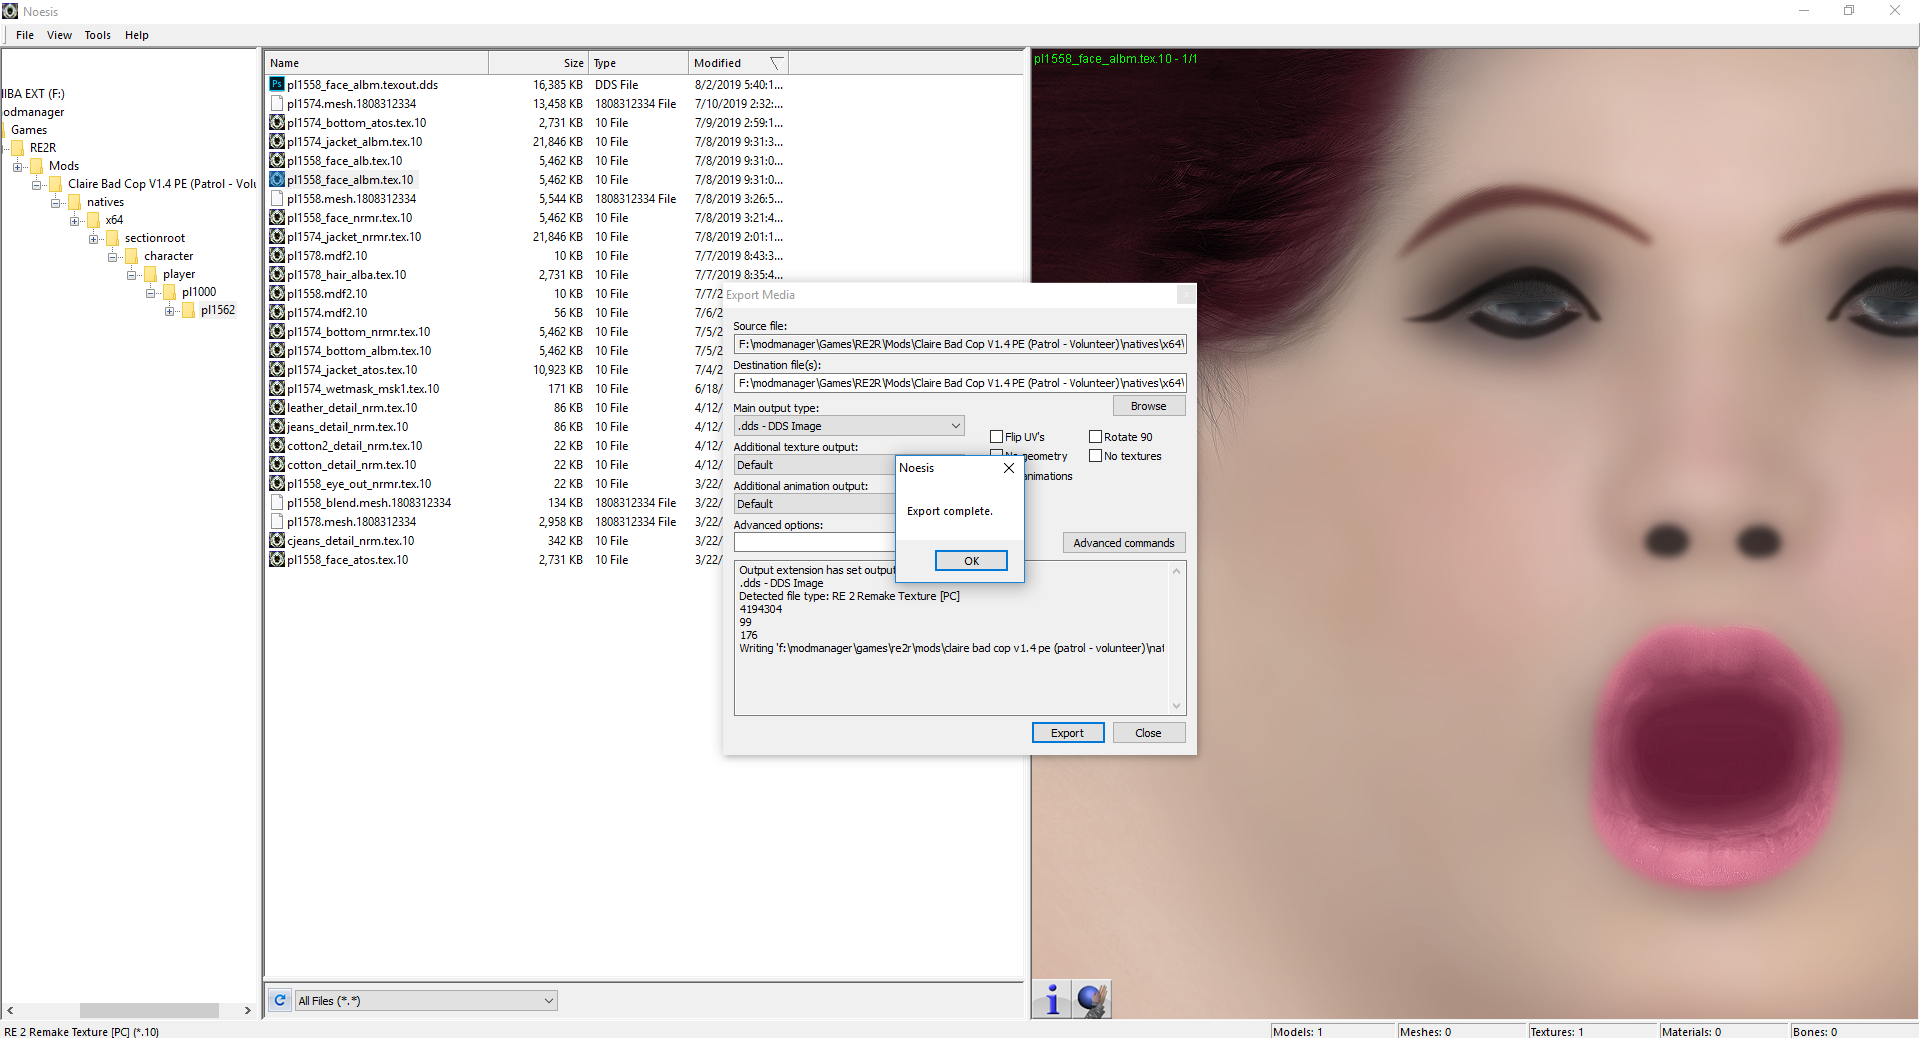Sort files by the Size column header

click(x=538, y=63)
